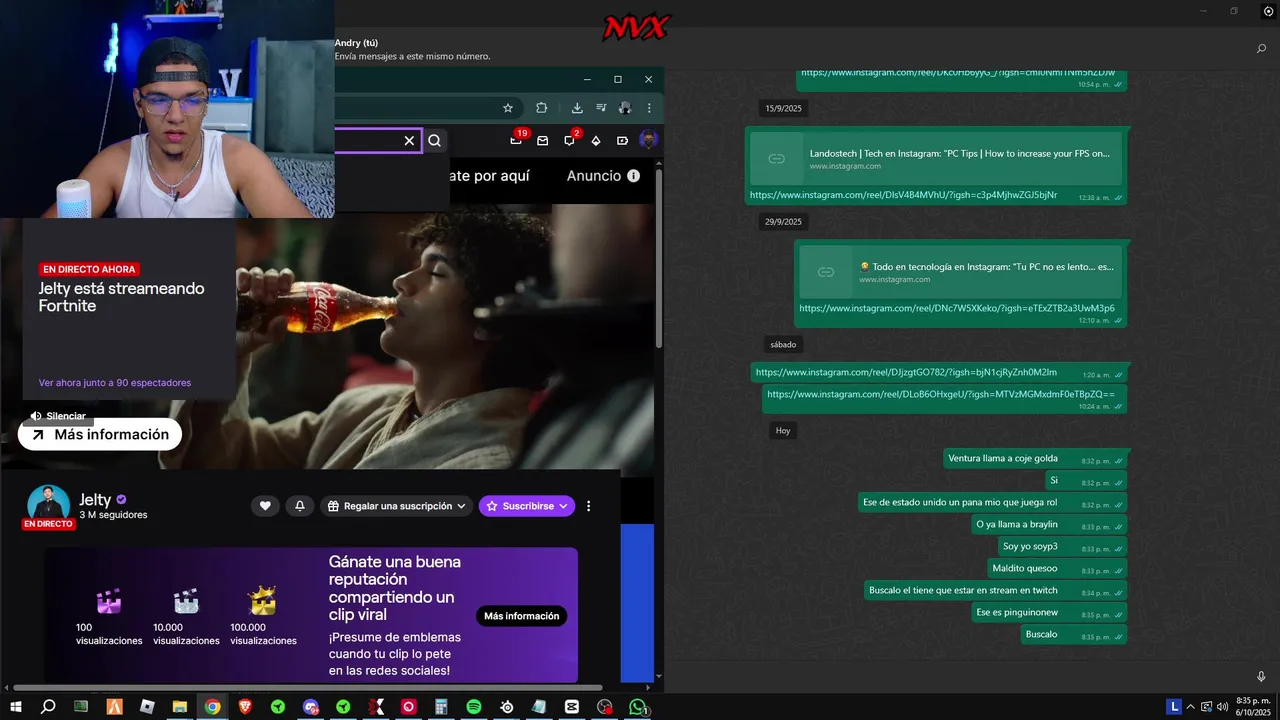The width and height of the screenshot is (1280, 720).
Task: Open Todo en tecnología link preview card
Action: click(x=960, y=272)
